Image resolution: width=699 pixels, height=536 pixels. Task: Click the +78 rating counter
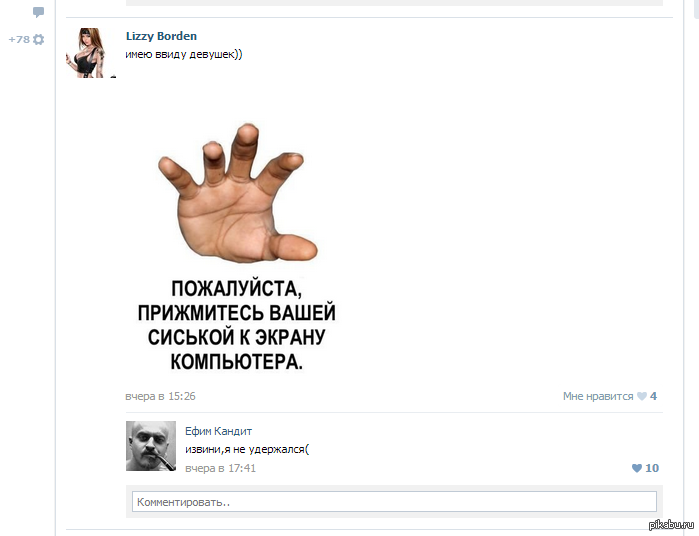[19, 40]
